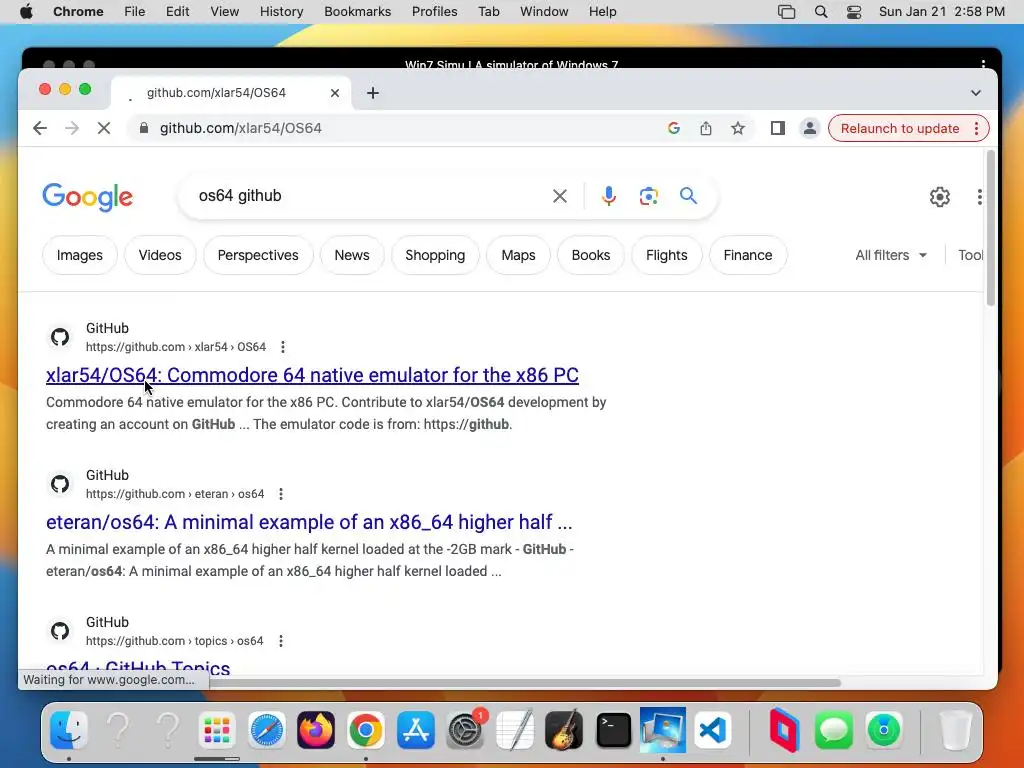Click the Google icon in the address bar
This screenshot has width=1024, height=768.
[x=674, y=128]
